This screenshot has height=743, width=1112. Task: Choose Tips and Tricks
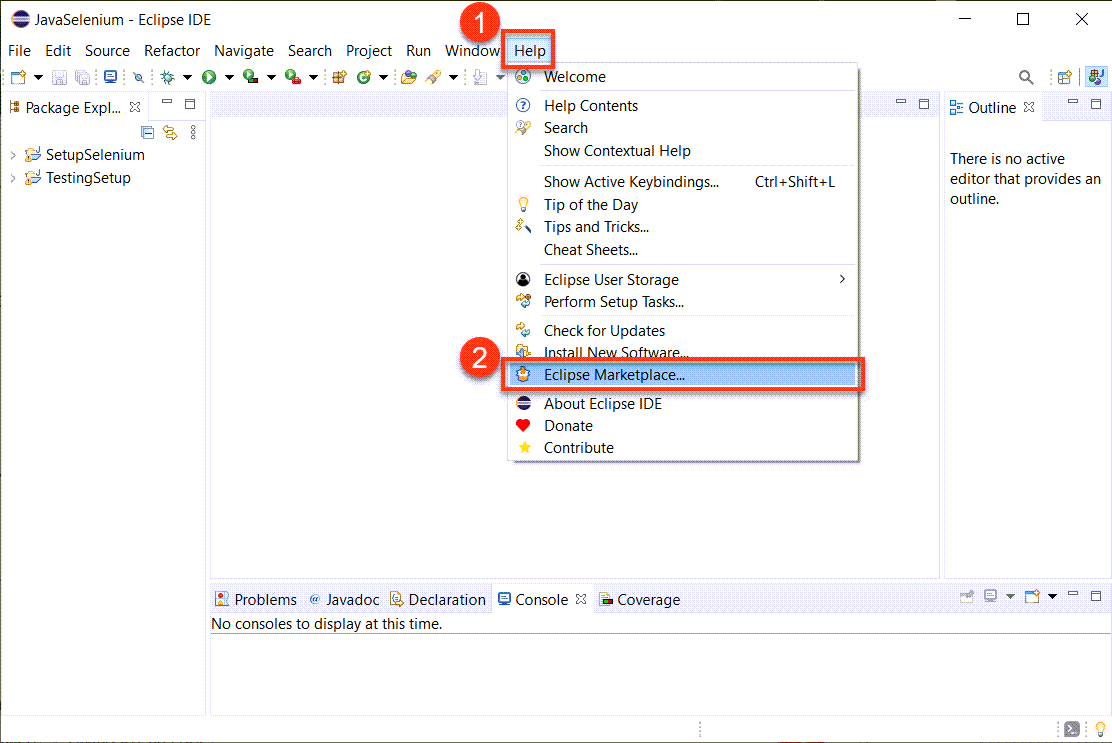[684, 227]
